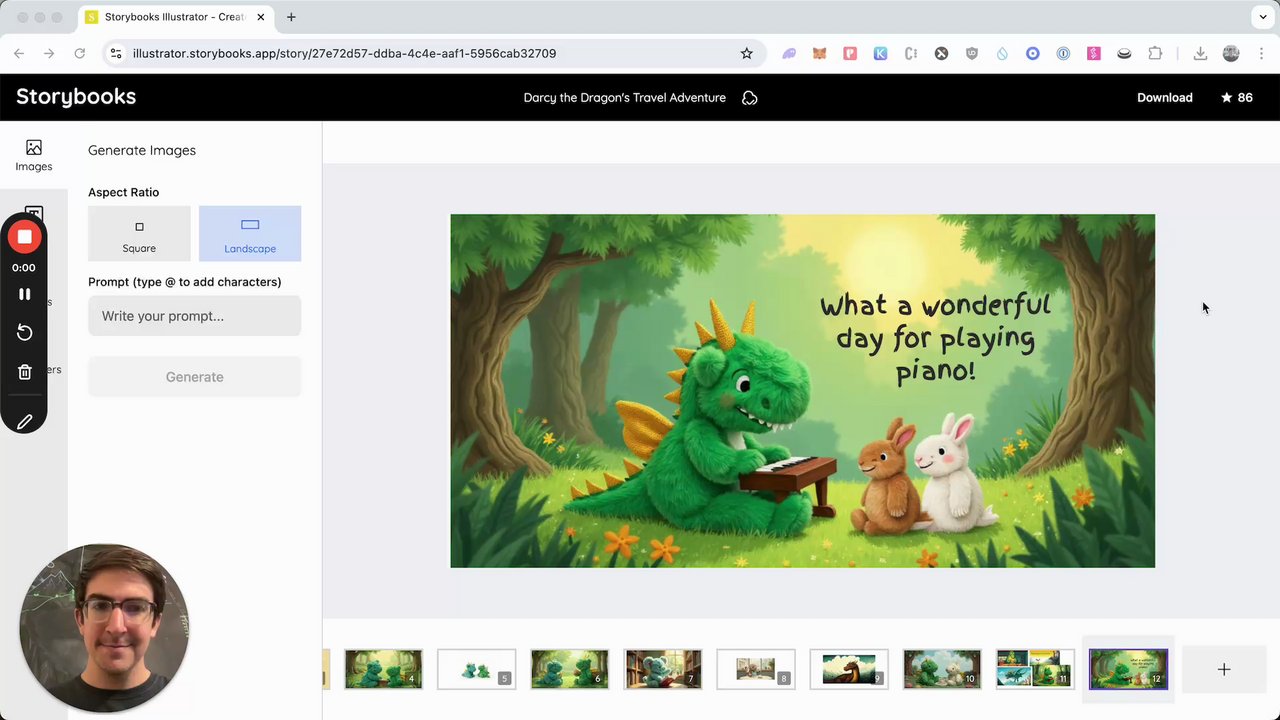Click the cloud sync icon beside the story title
The image size is (1280, 720).
[x=749, y=97]
